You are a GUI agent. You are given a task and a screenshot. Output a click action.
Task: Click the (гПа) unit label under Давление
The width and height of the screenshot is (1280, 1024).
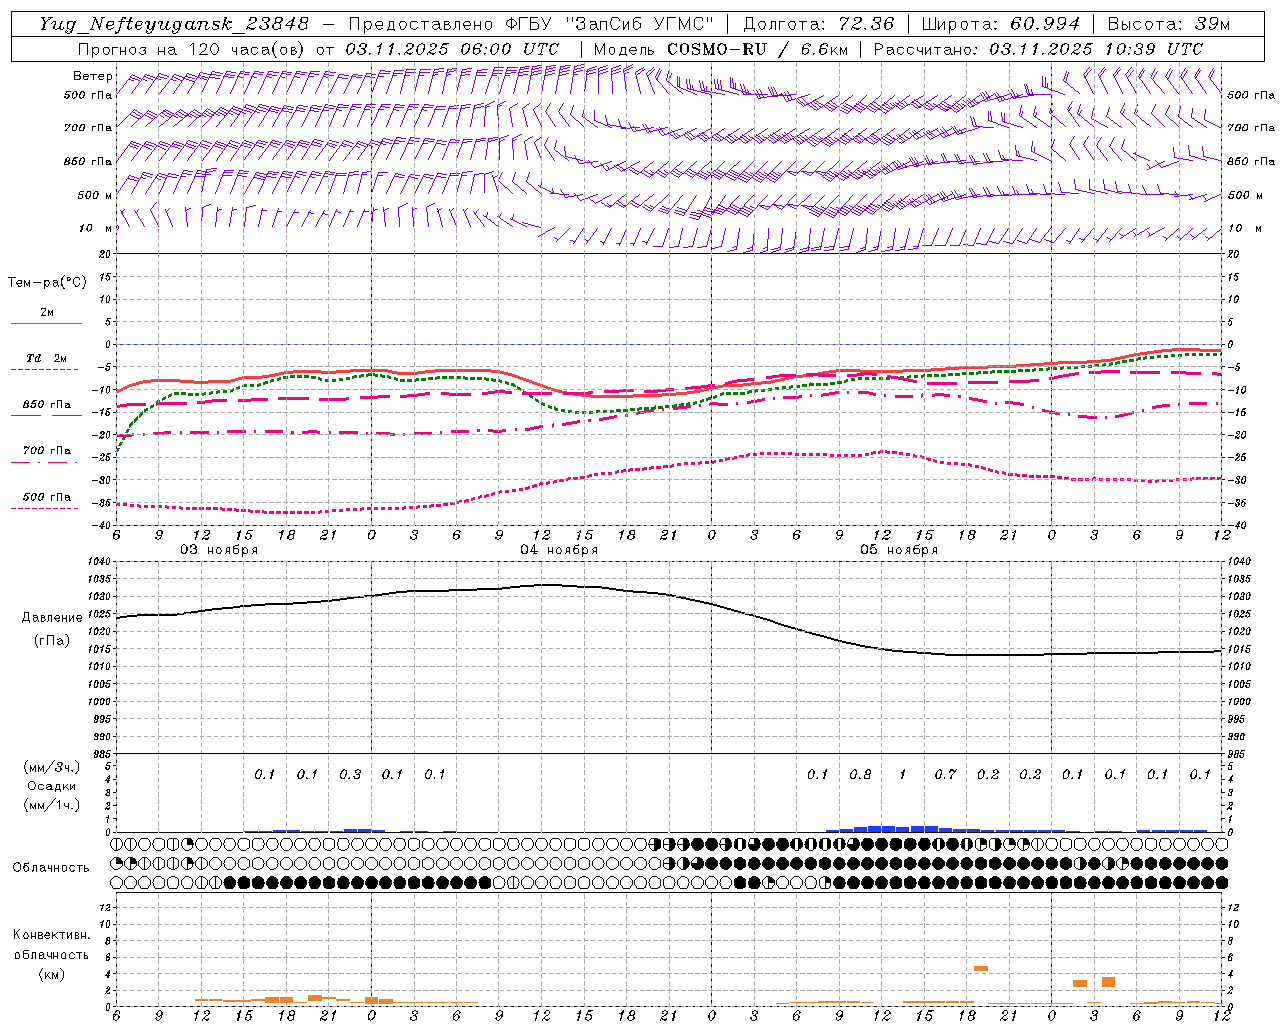pos(51,641)
